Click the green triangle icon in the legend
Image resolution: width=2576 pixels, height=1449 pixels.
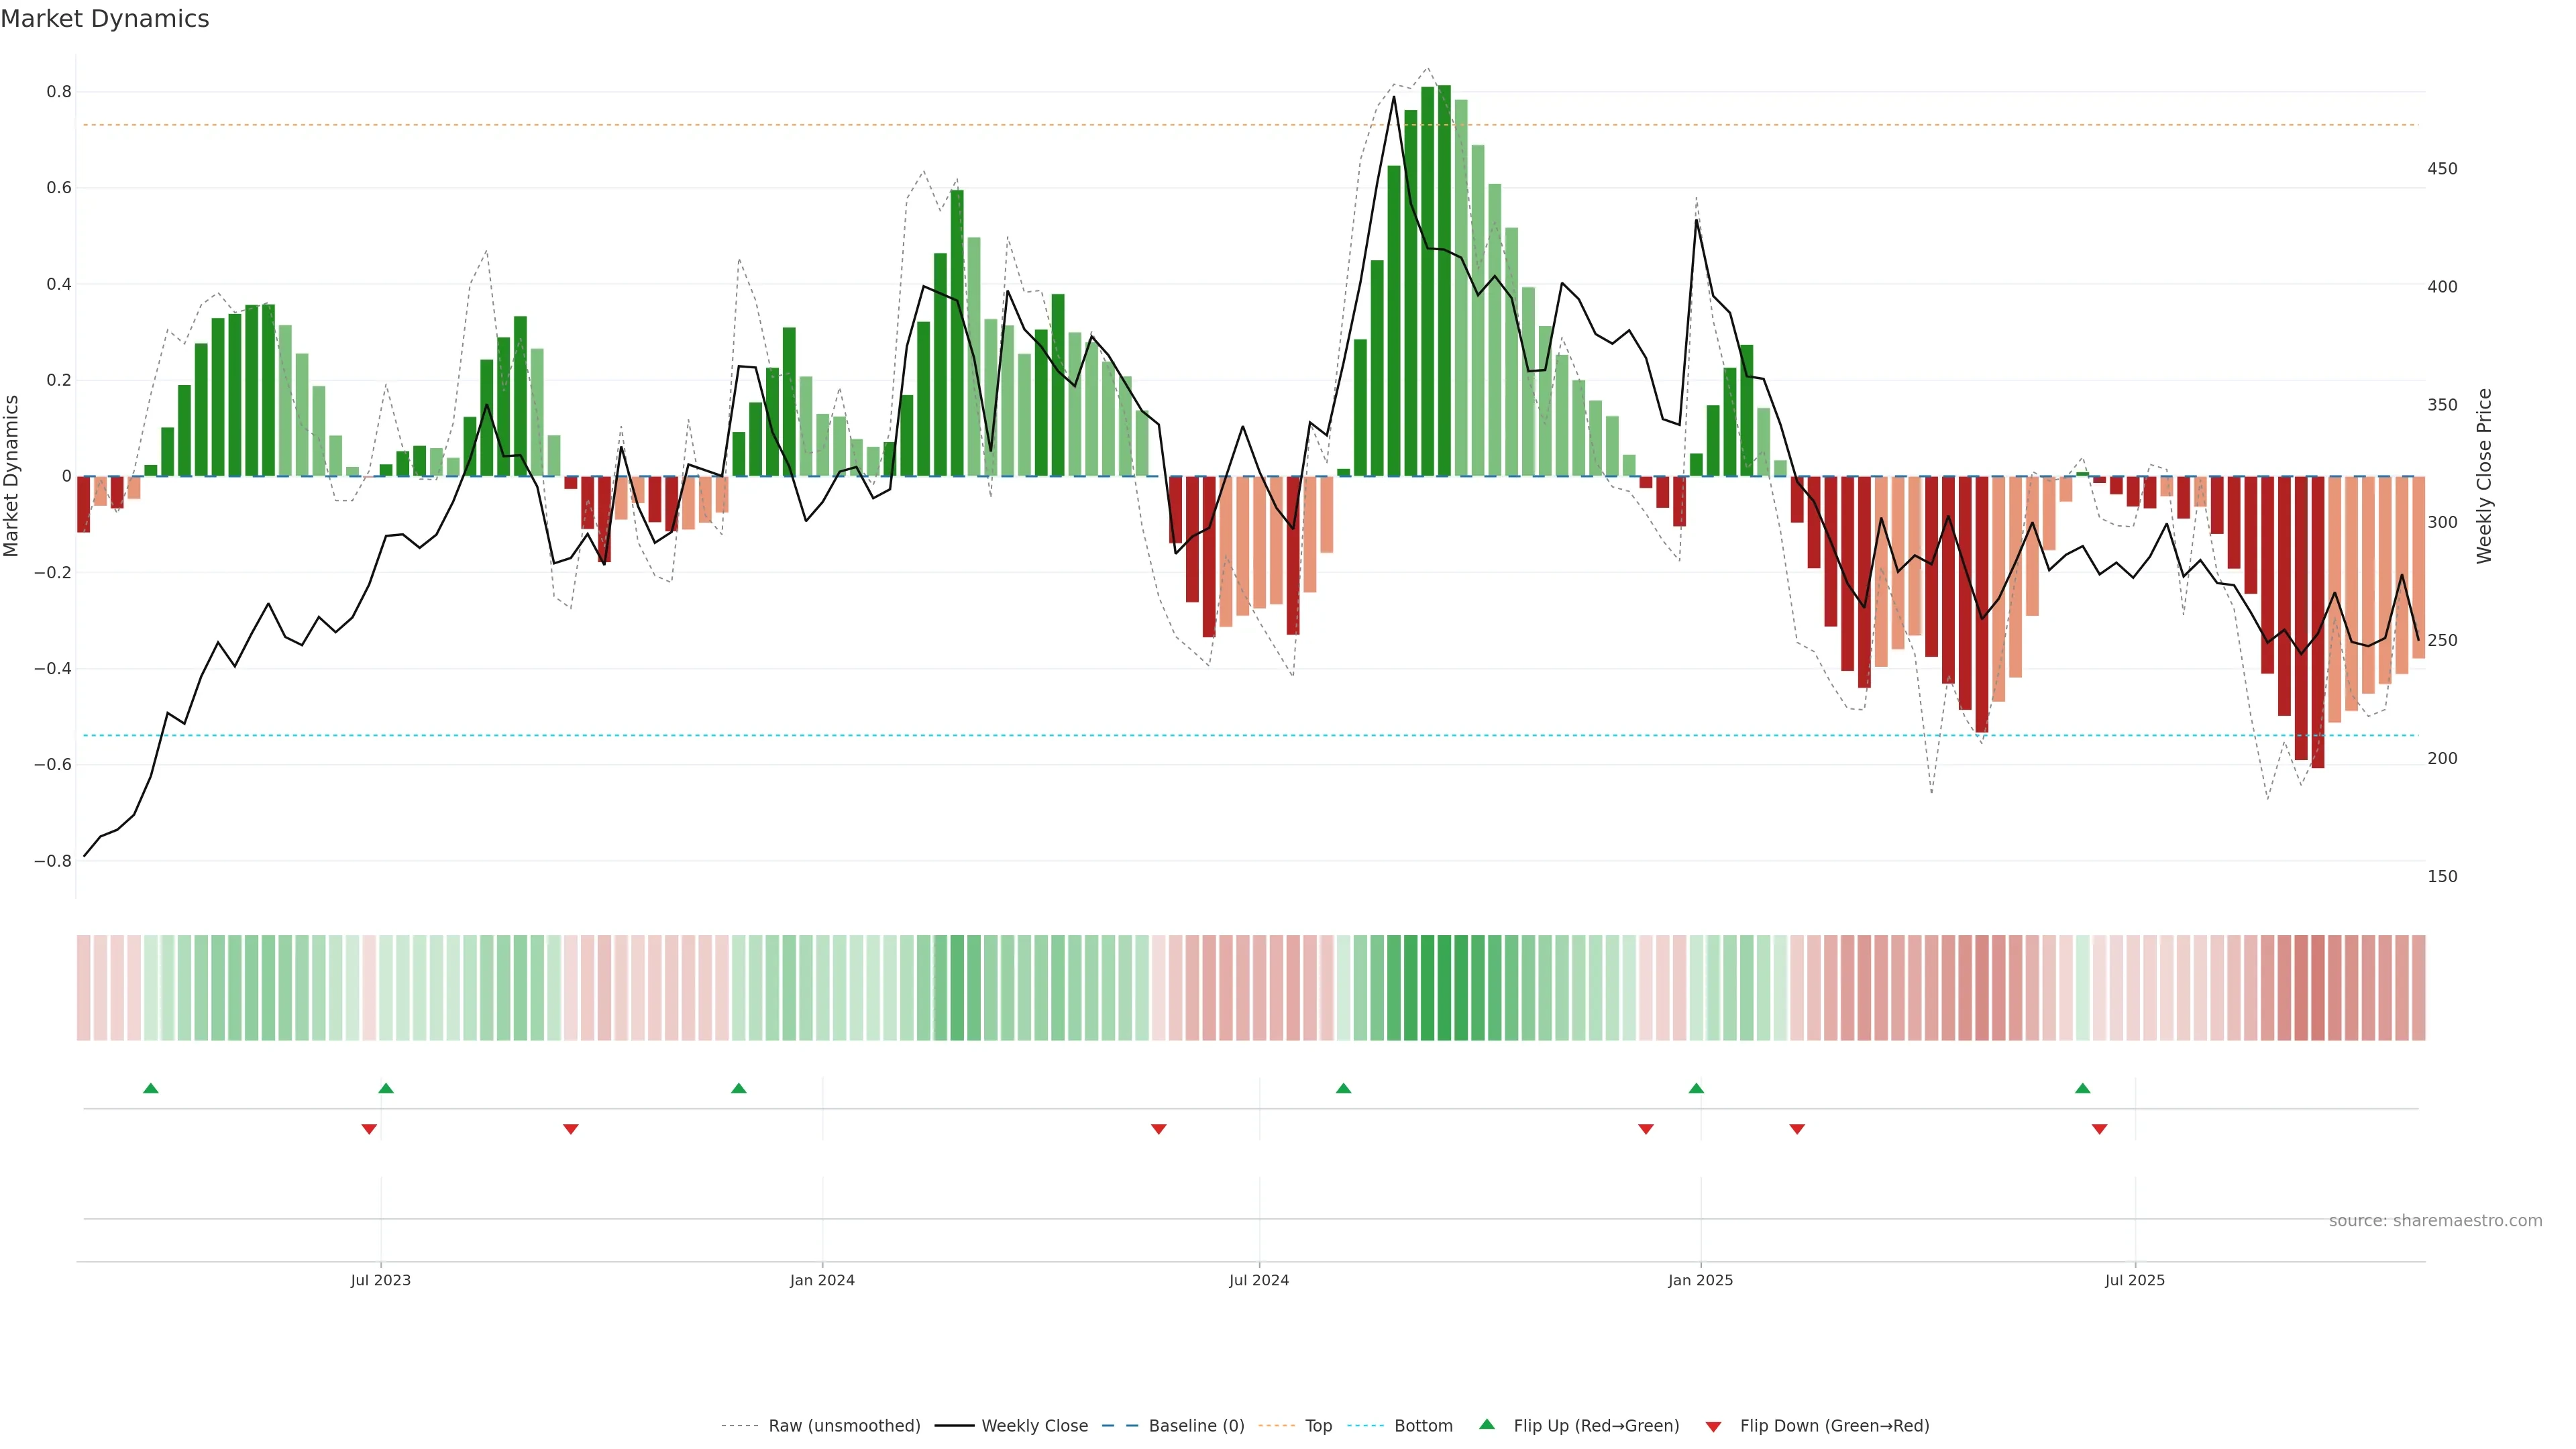[x=1487, y=1424]
